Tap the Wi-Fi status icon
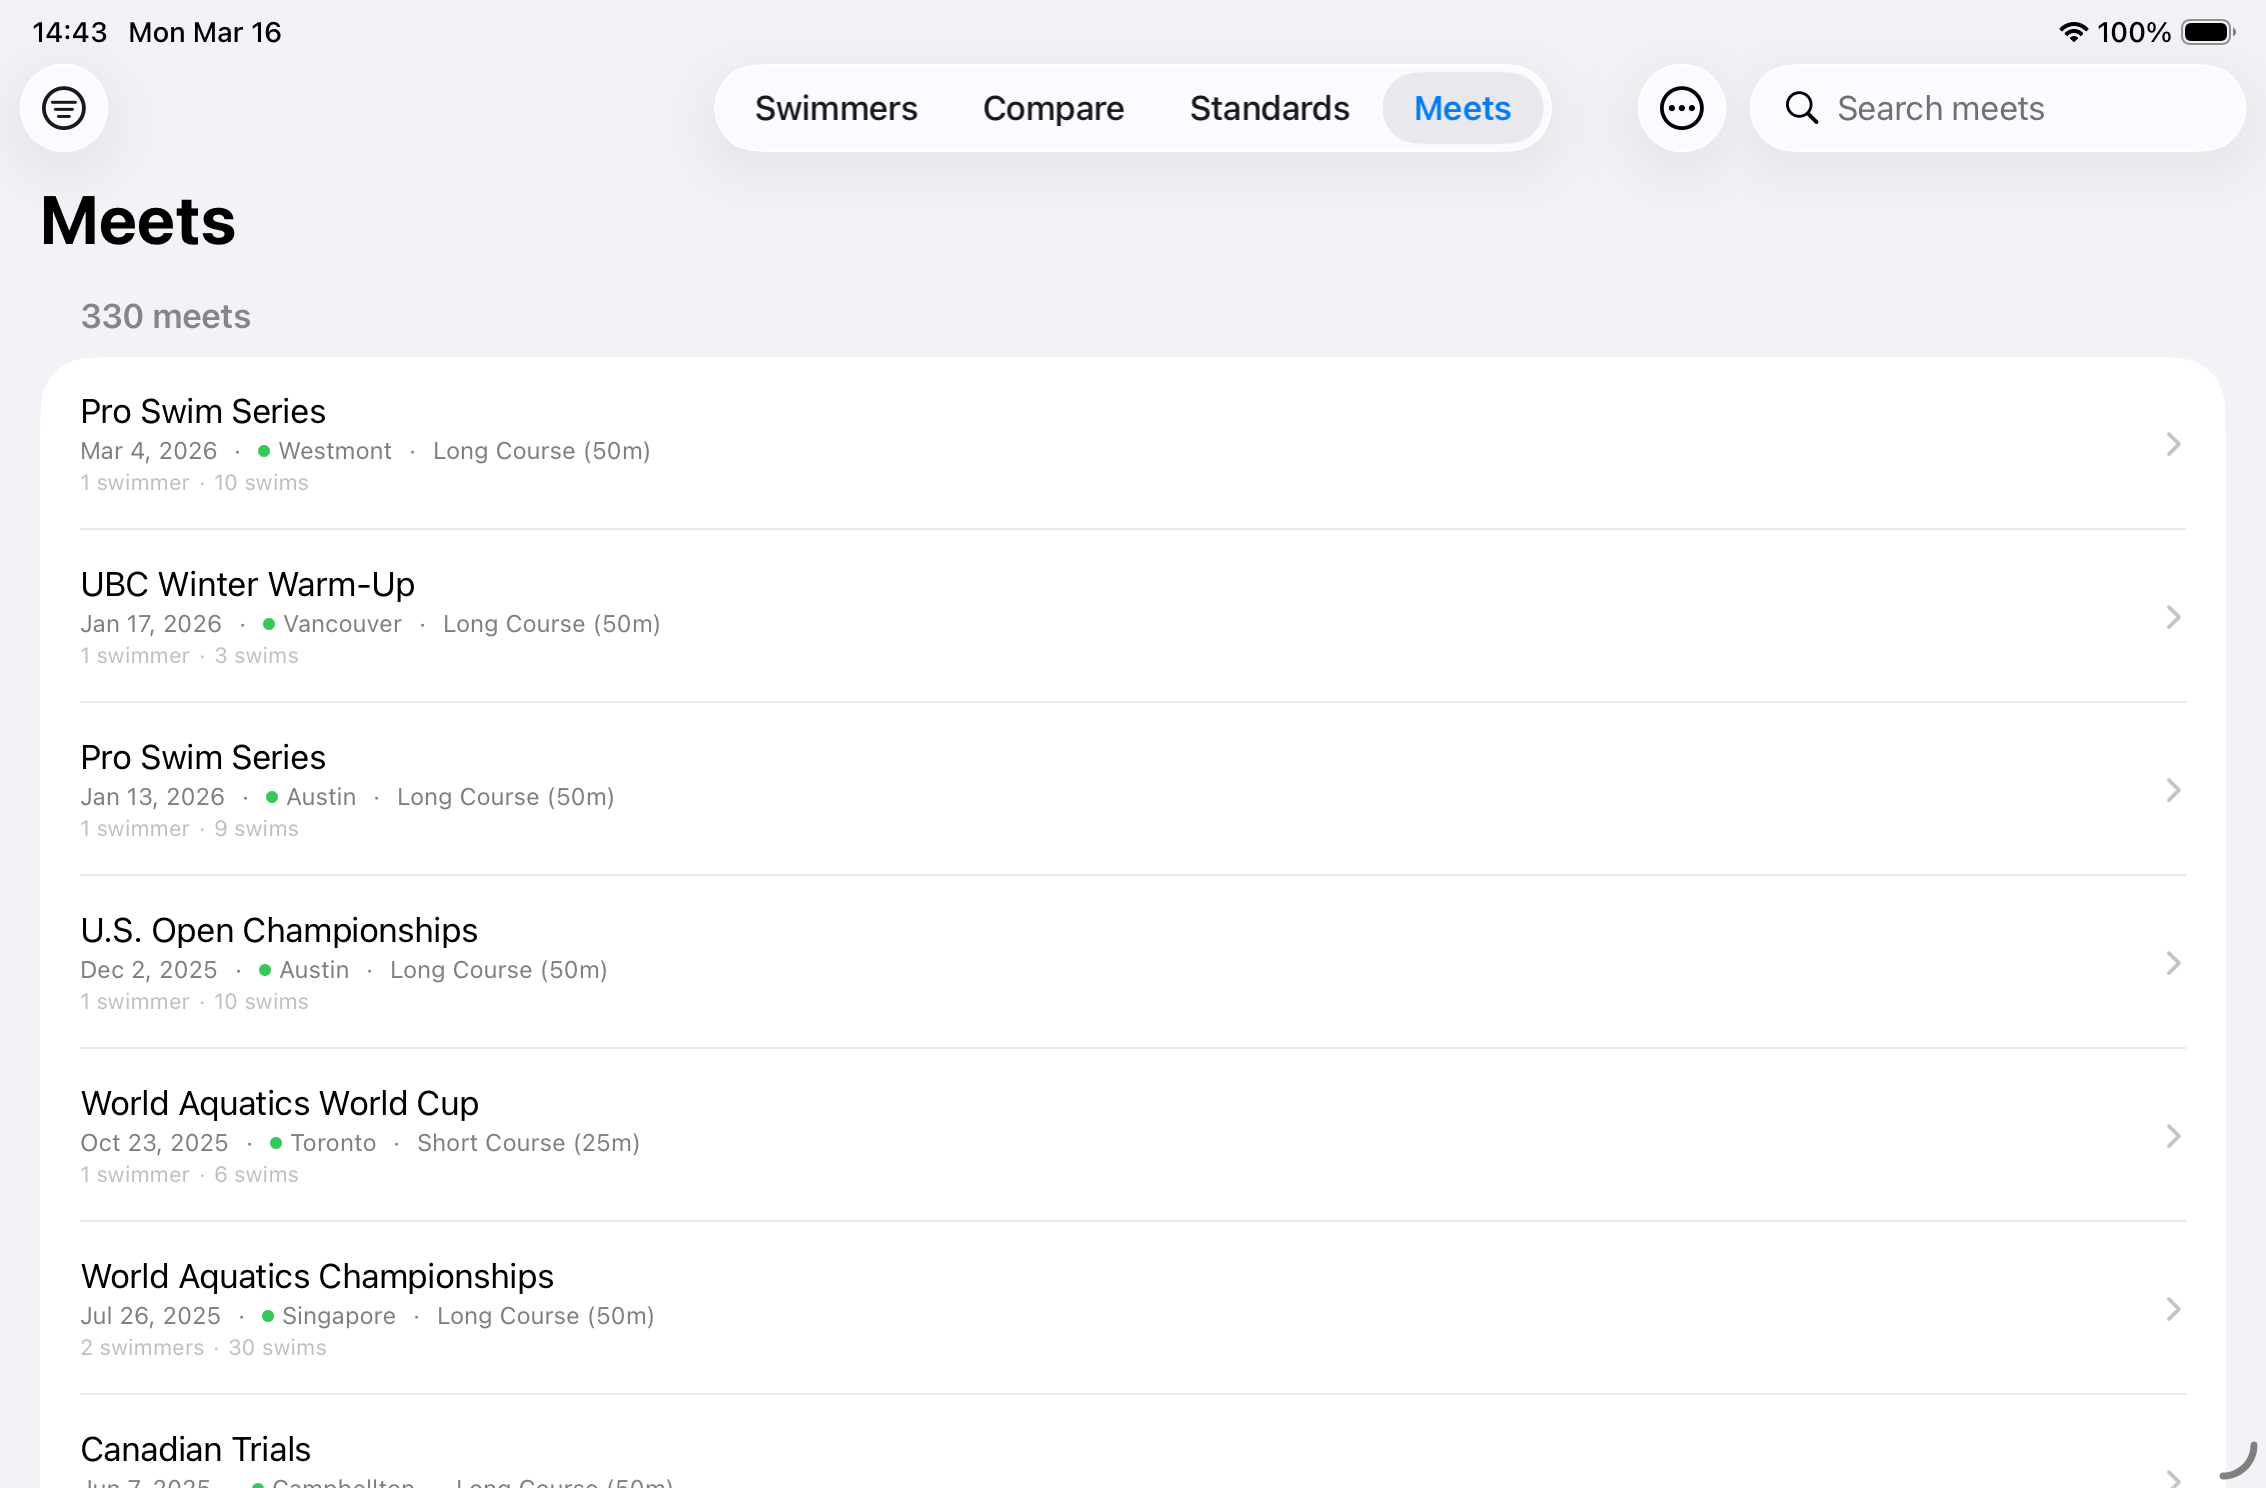This screenshot has width=2266, height=1488. click(x=2073, y=32)
